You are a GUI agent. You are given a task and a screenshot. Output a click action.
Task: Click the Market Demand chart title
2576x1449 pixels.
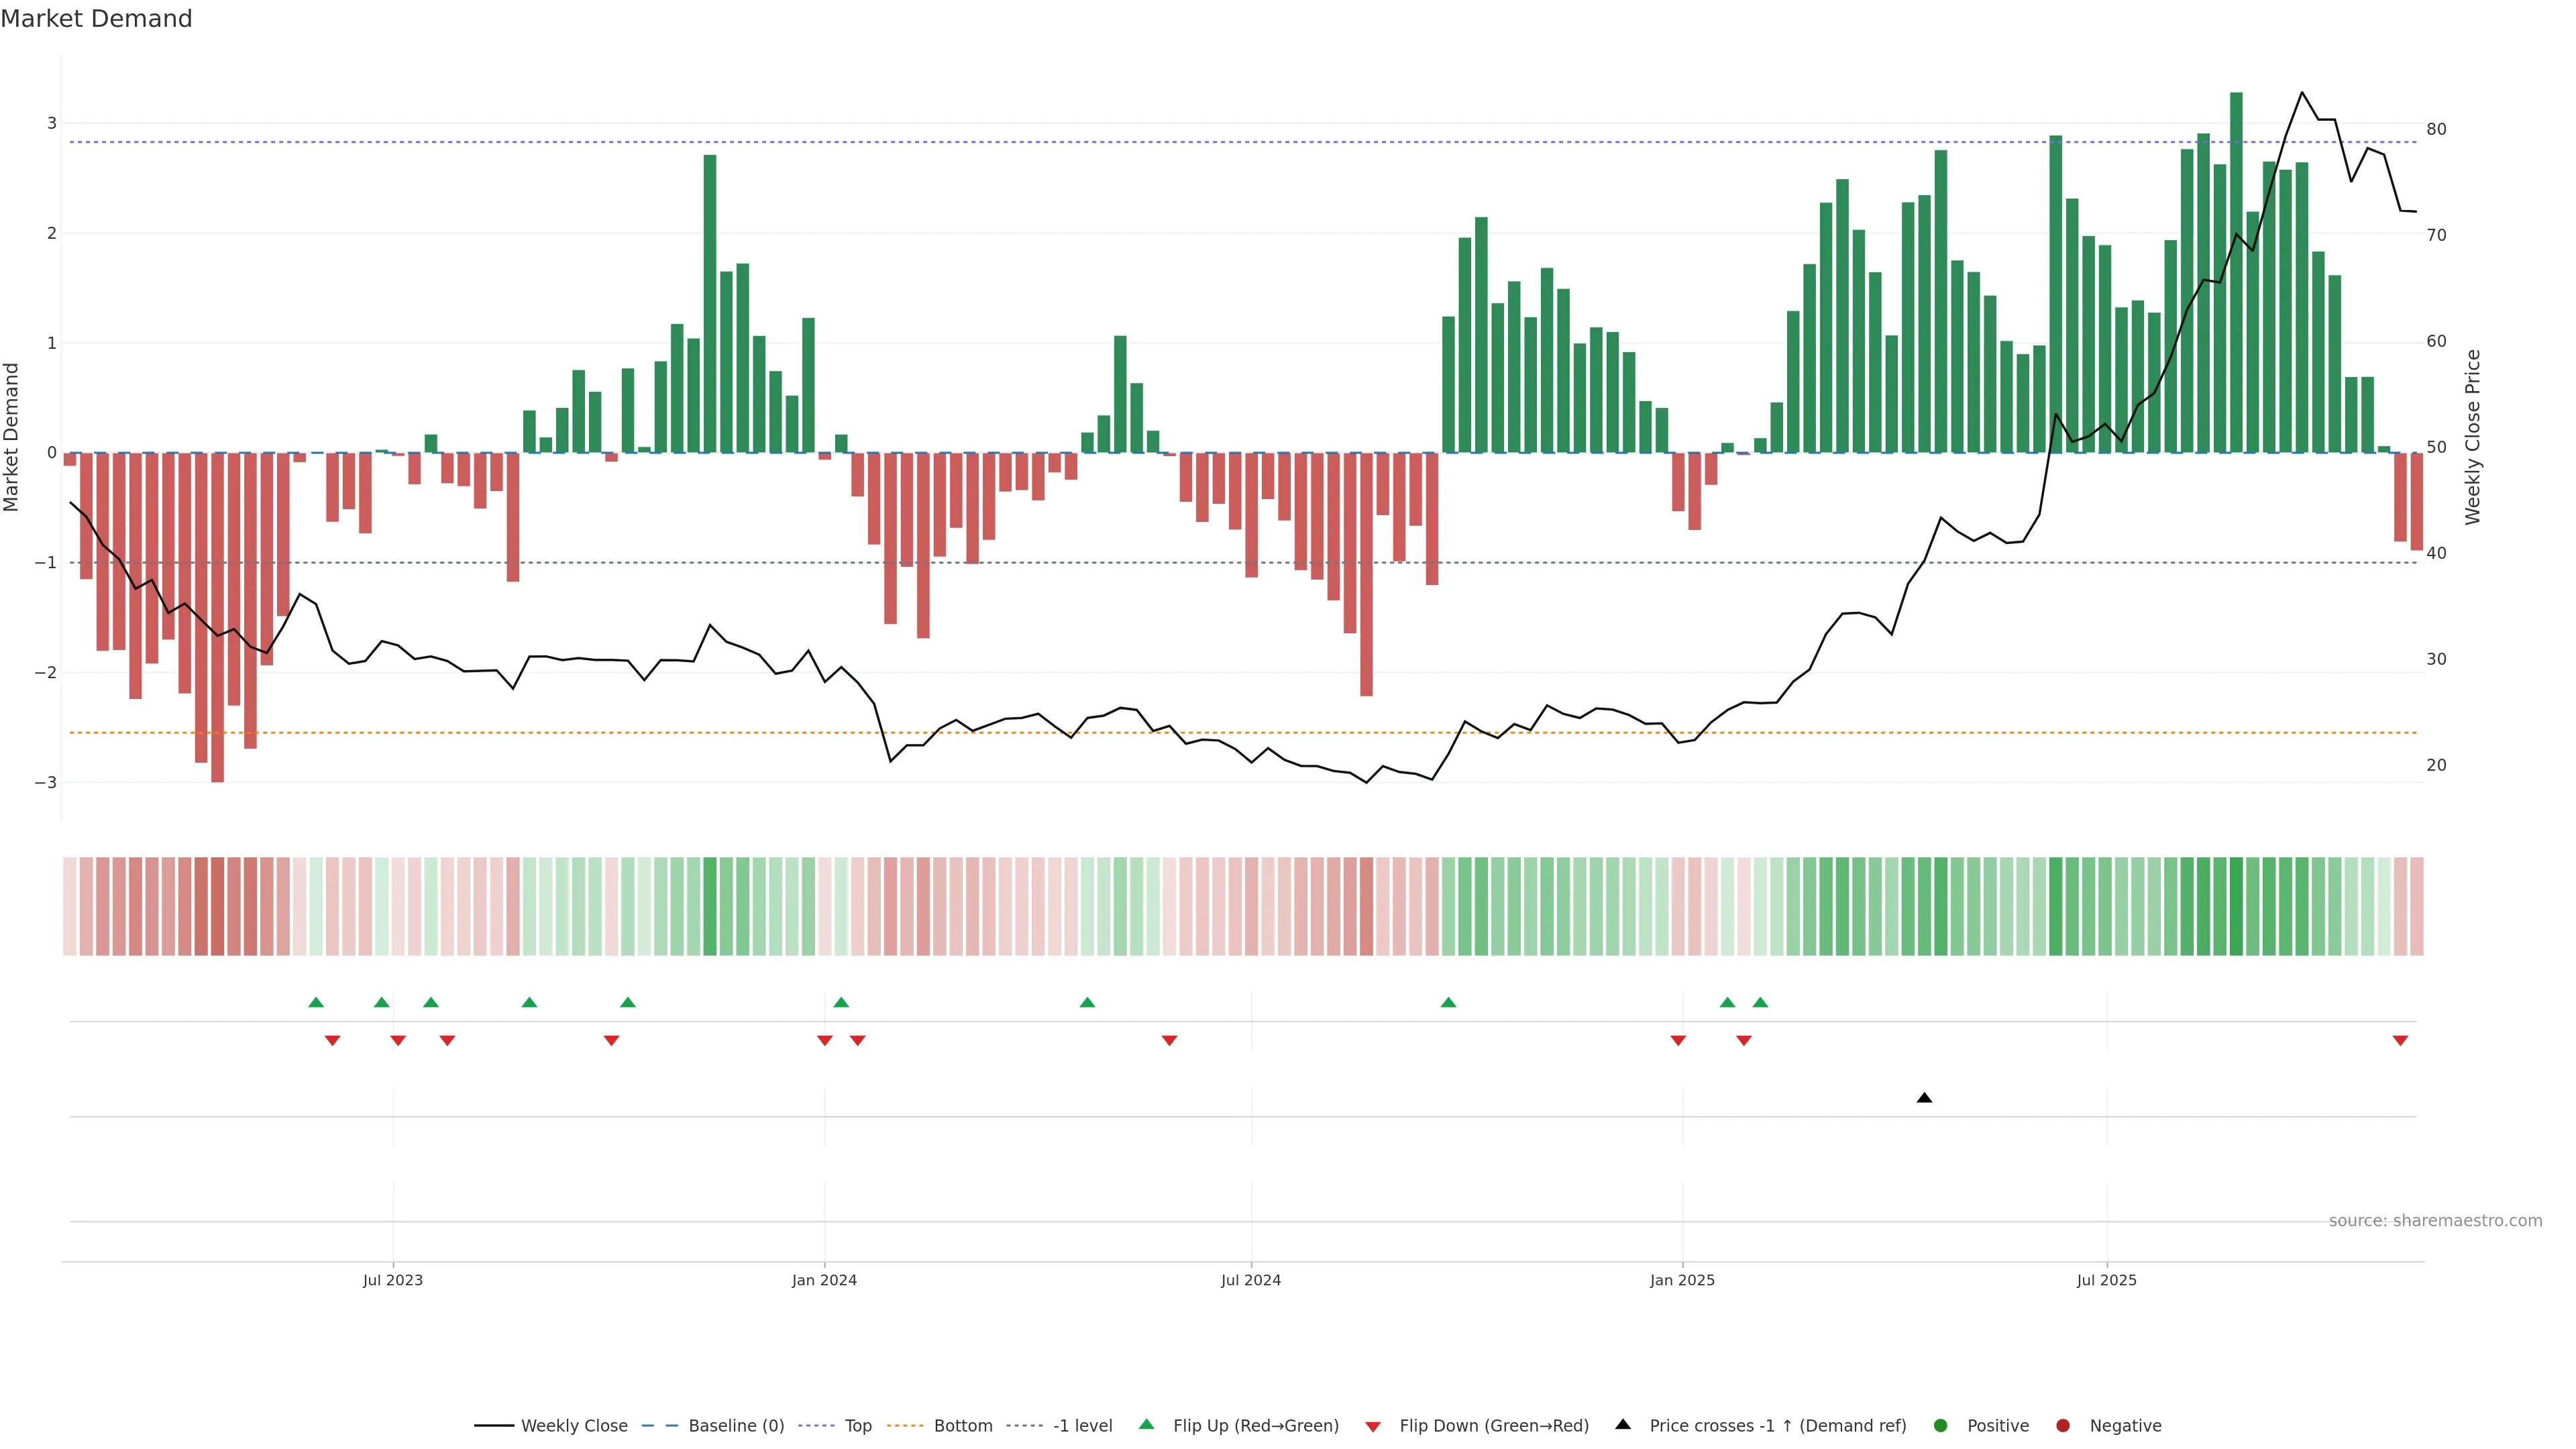[96, 19]
